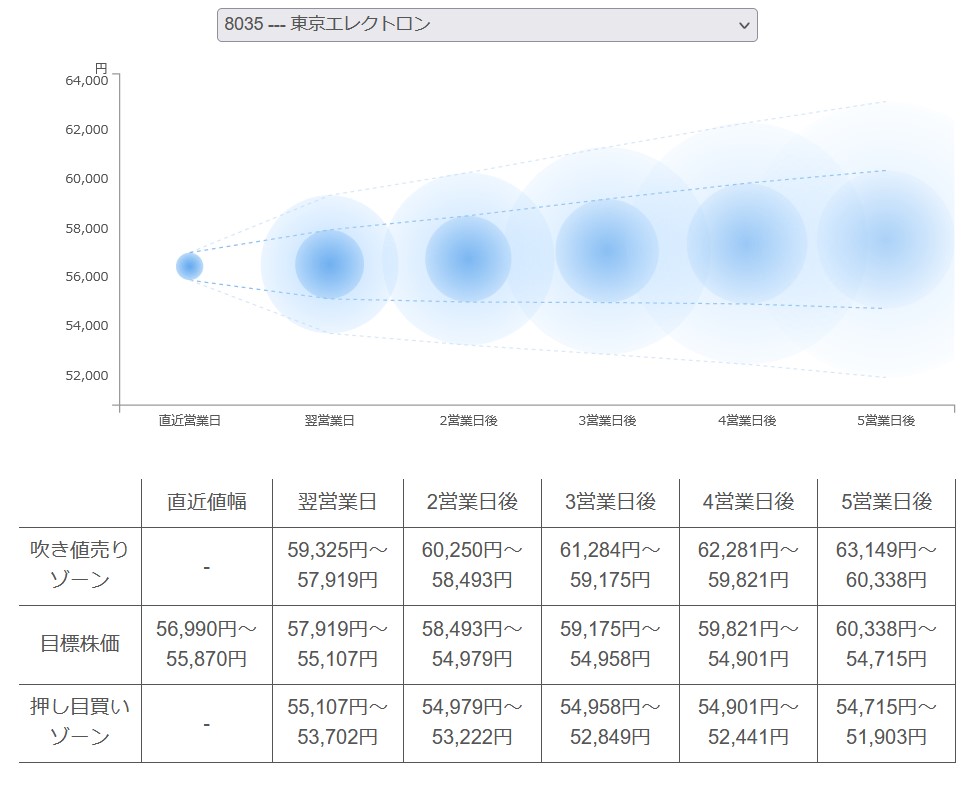Image resolution: width=975 pixels, height=797 pixels.
Task: Click cell 61,284円～59,175円
Action: [x=611, y=565]
